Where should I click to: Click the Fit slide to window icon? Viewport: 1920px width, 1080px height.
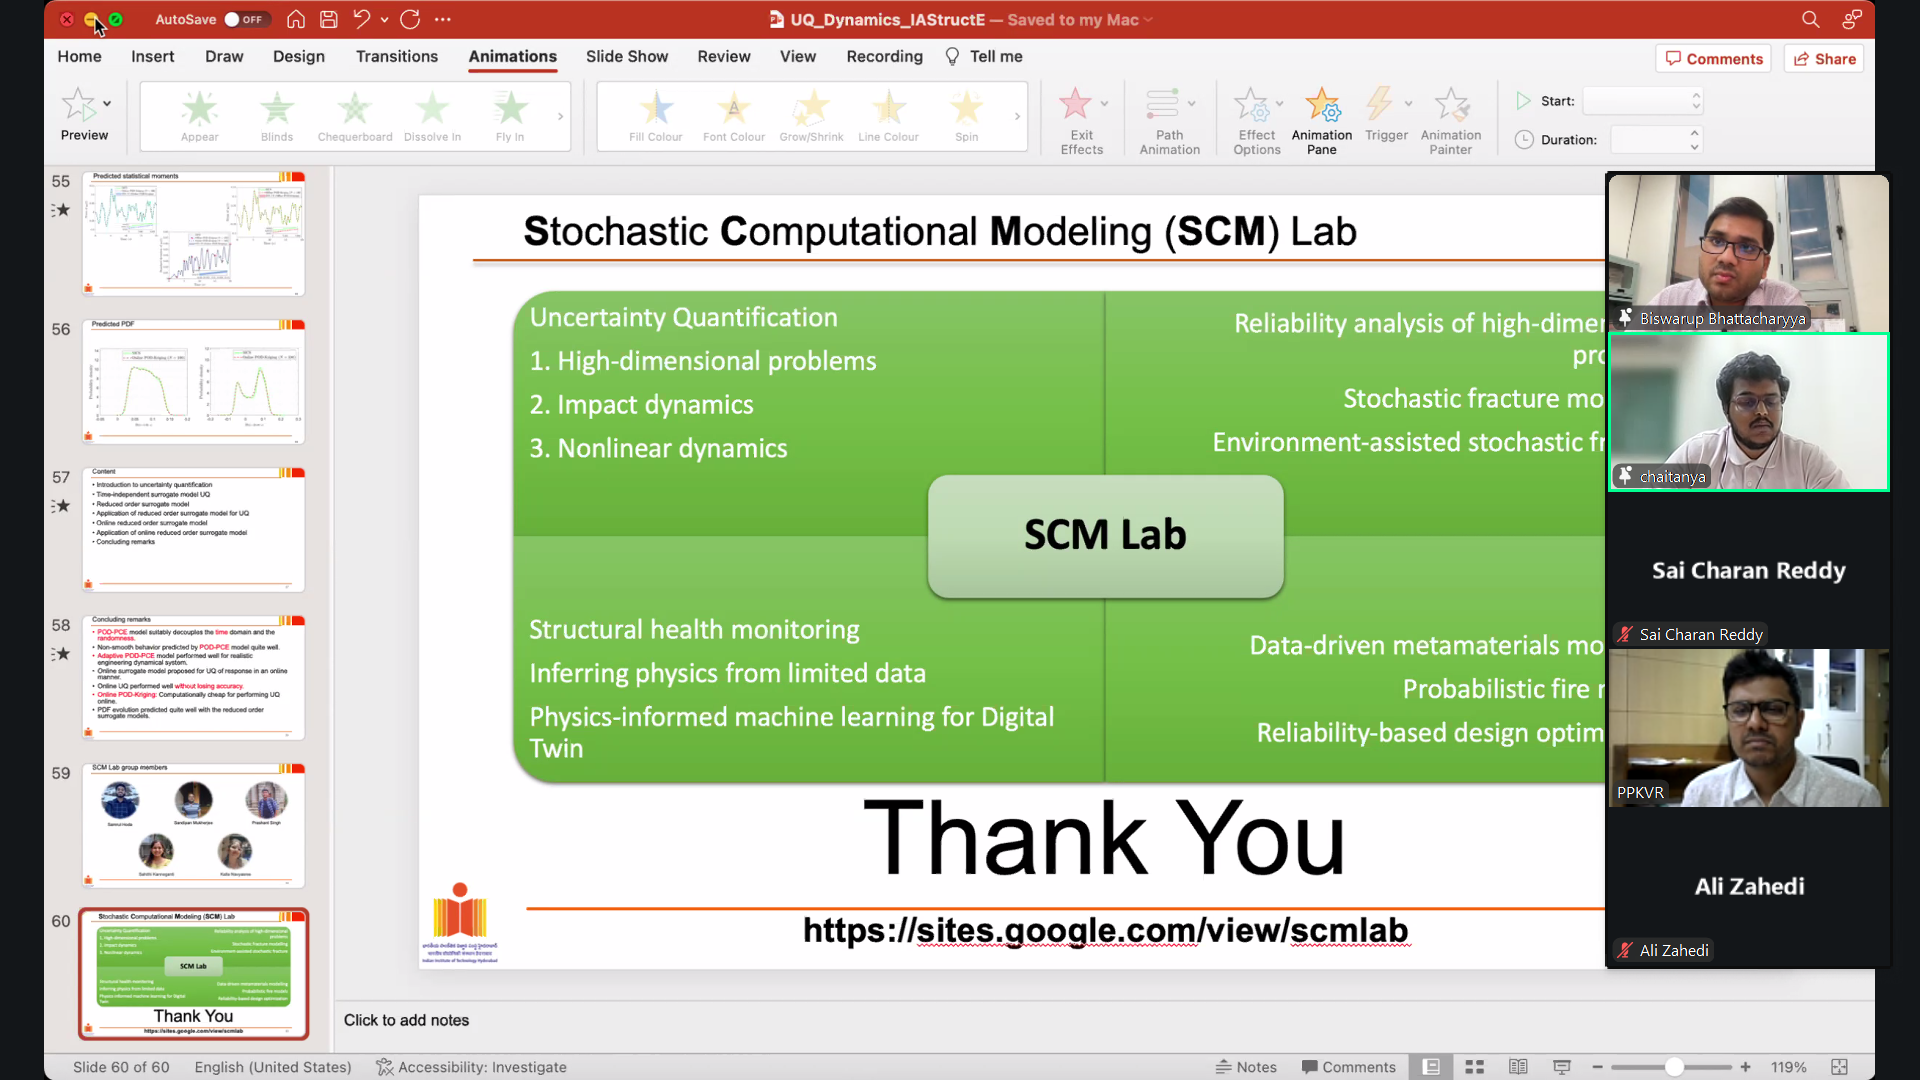(1839, 1067)
